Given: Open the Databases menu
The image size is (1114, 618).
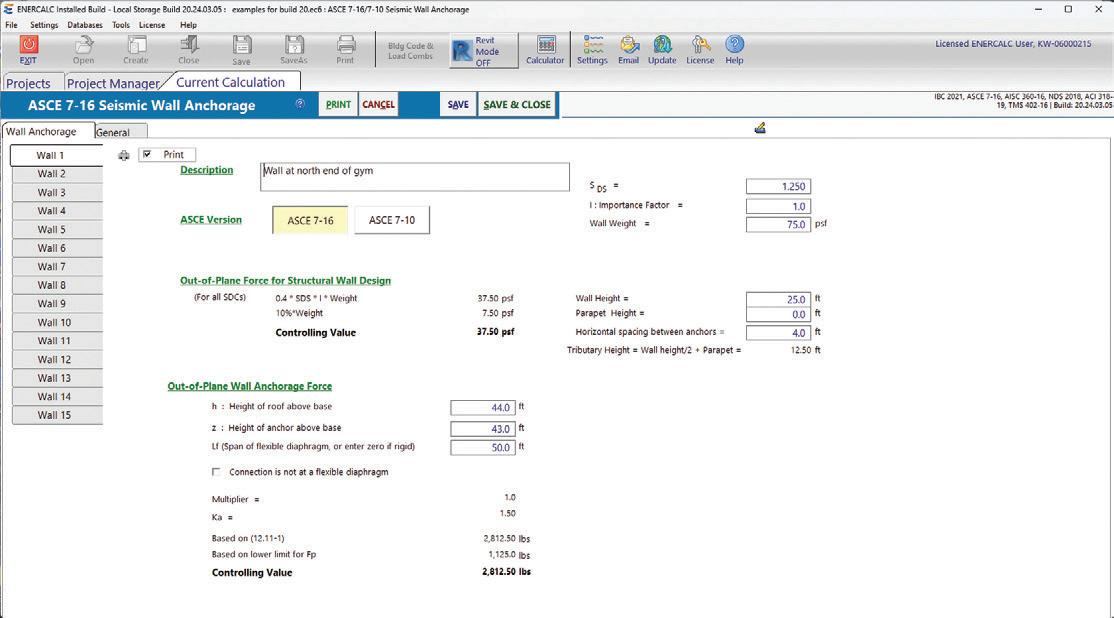Looking at the screenshot, I should pyautogui.click(x=85, y=25).
